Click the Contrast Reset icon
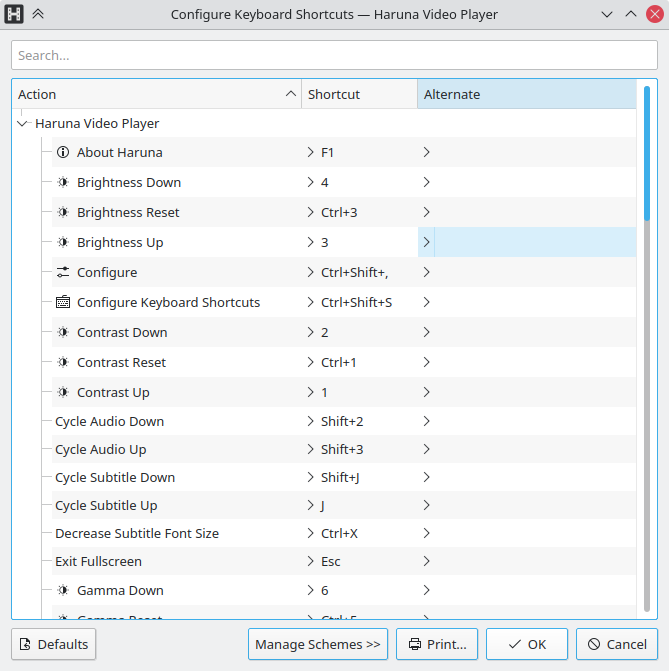Image resolution: width=669 pixels, height=671 pixels. click(63, 363)
